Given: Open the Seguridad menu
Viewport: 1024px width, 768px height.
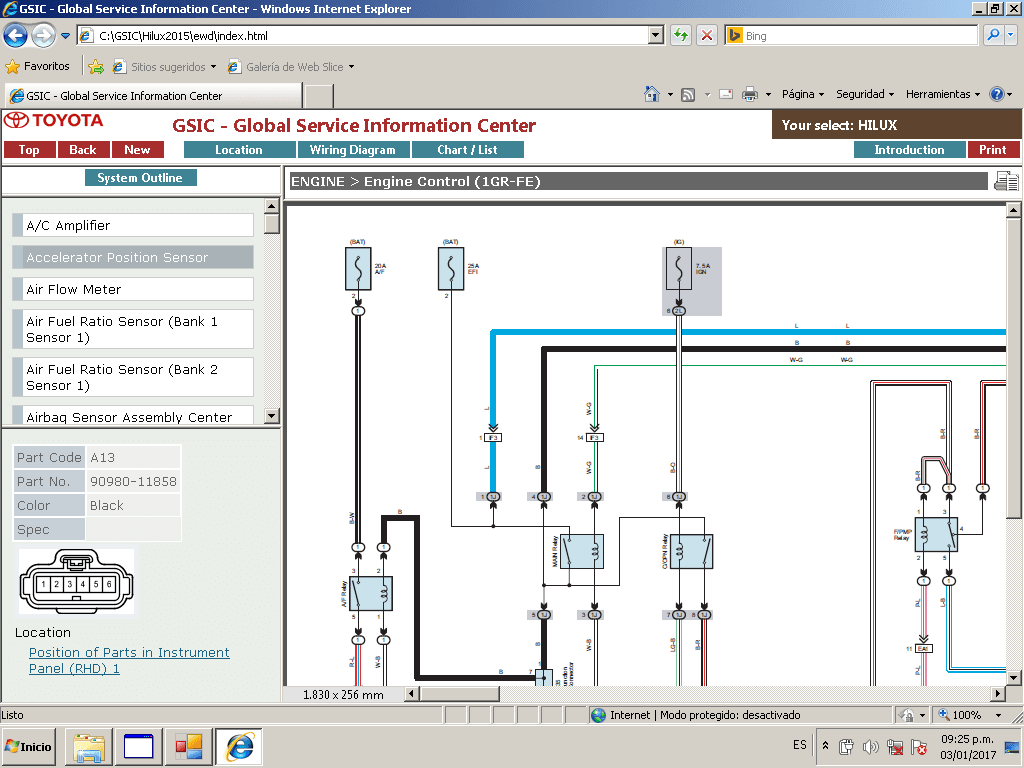Looking at the screenshot, I should tap(865, 95).
